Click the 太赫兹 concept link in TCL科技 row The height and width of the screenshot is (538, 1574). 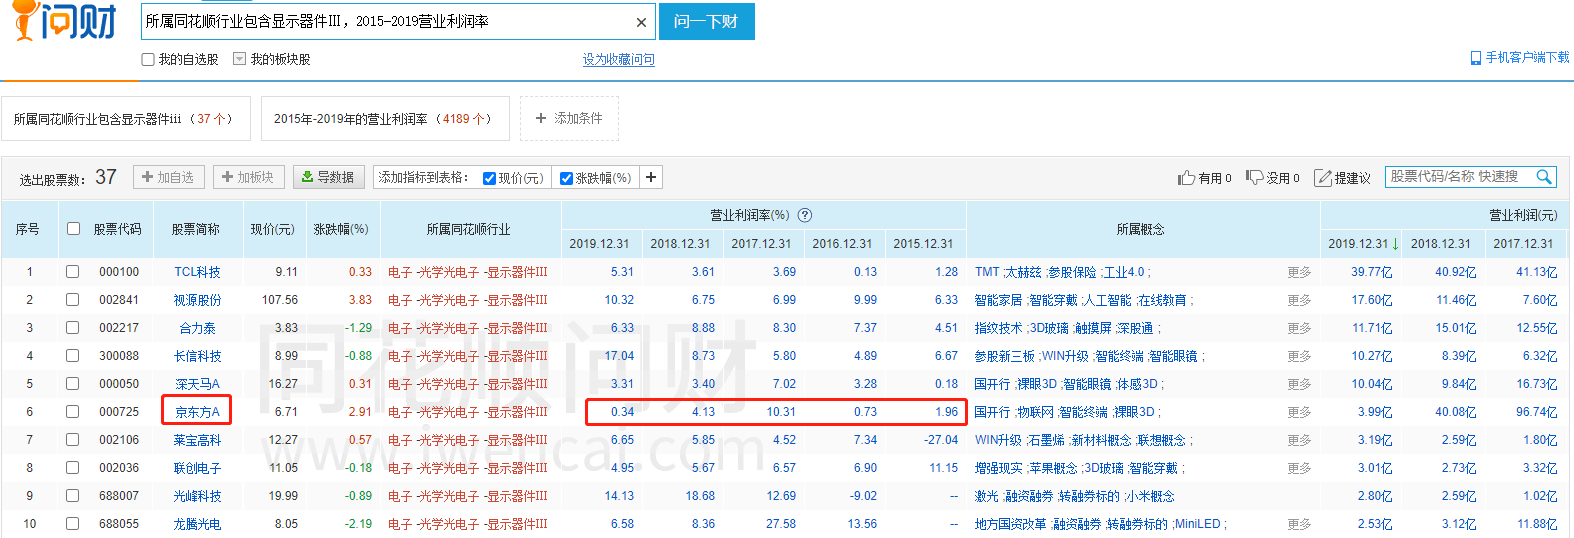pyautogui.click(x=1022, y=272)
